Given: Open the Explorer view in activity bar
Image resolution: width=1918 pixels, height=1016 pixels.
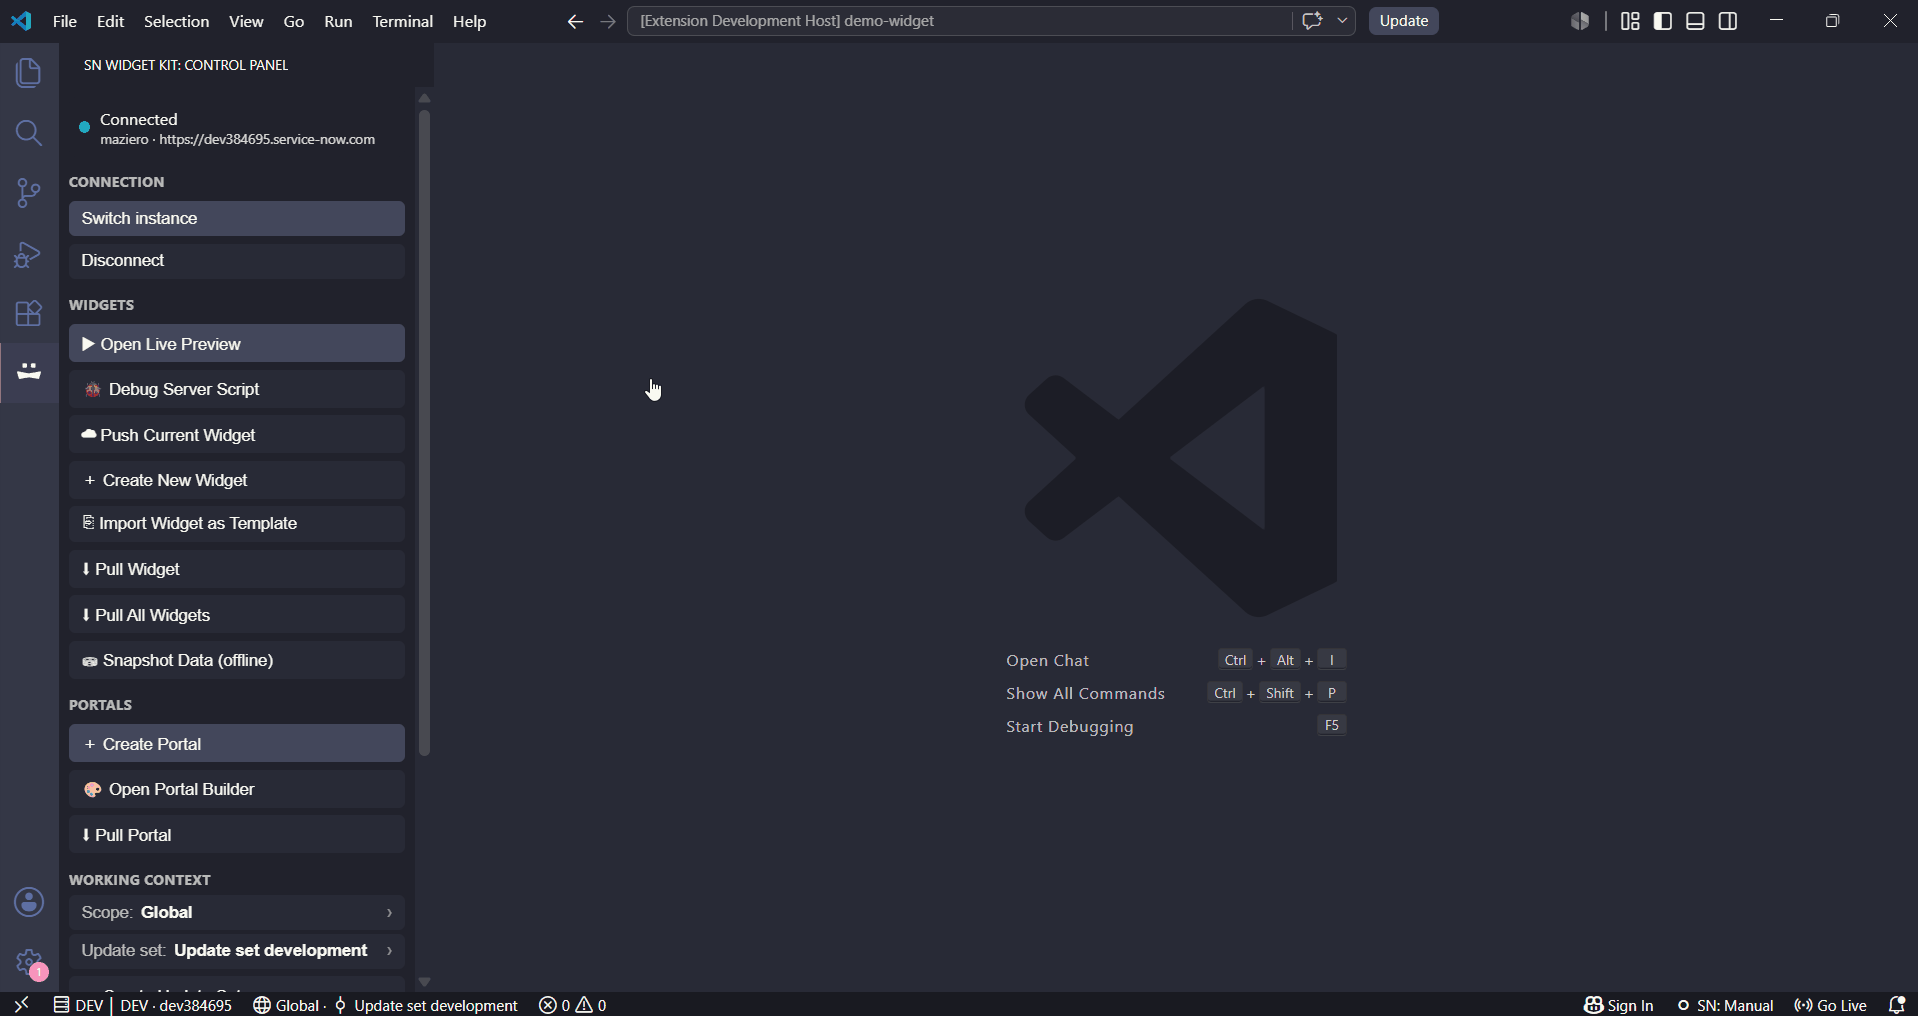Looking at the screenshot, I should tap(29, 72).
